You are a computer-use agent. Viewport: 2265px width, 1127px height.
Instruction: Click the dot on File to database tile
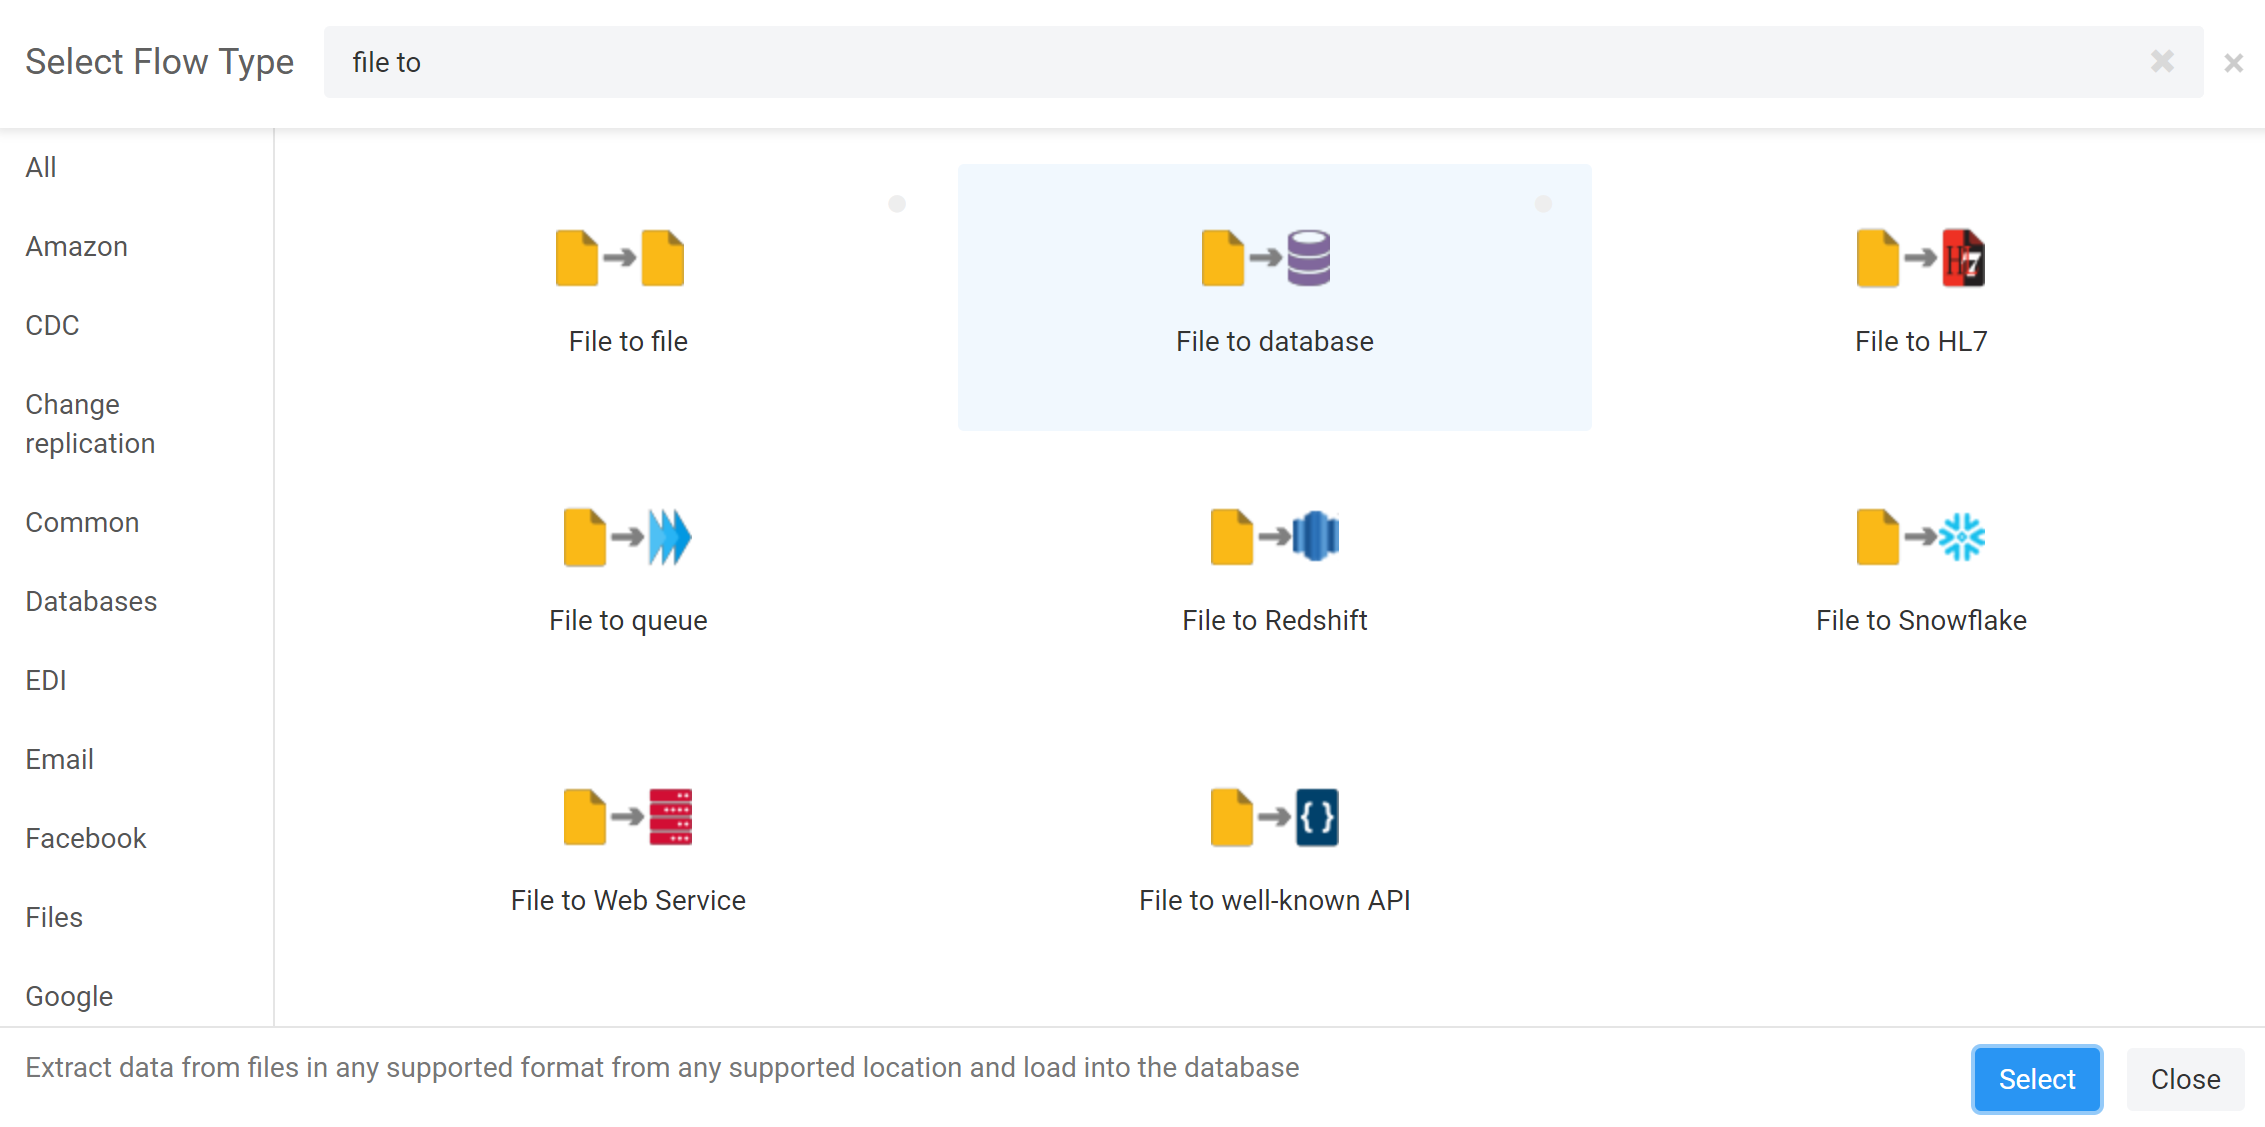coord(1543,204)
